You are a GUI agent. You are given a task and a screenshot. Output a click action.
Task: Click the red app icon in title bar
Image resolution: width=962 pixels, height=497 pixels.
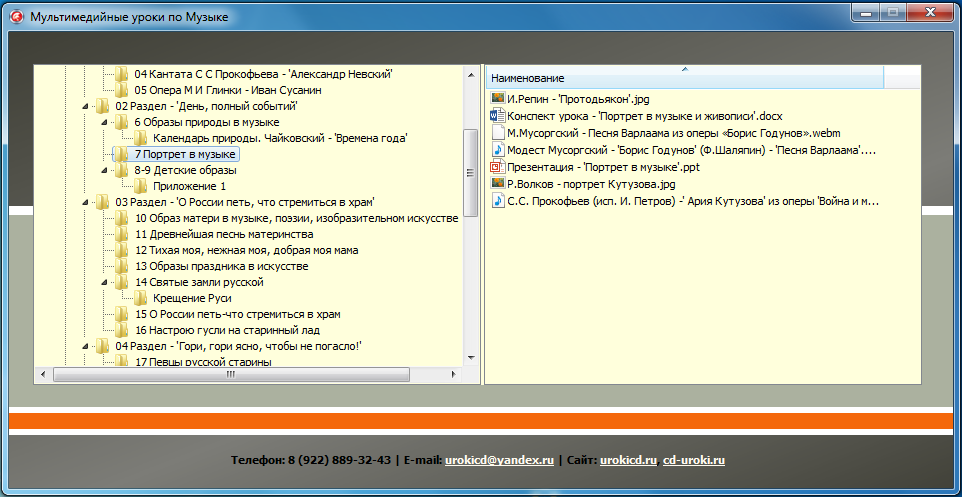(x=17, y=17)
